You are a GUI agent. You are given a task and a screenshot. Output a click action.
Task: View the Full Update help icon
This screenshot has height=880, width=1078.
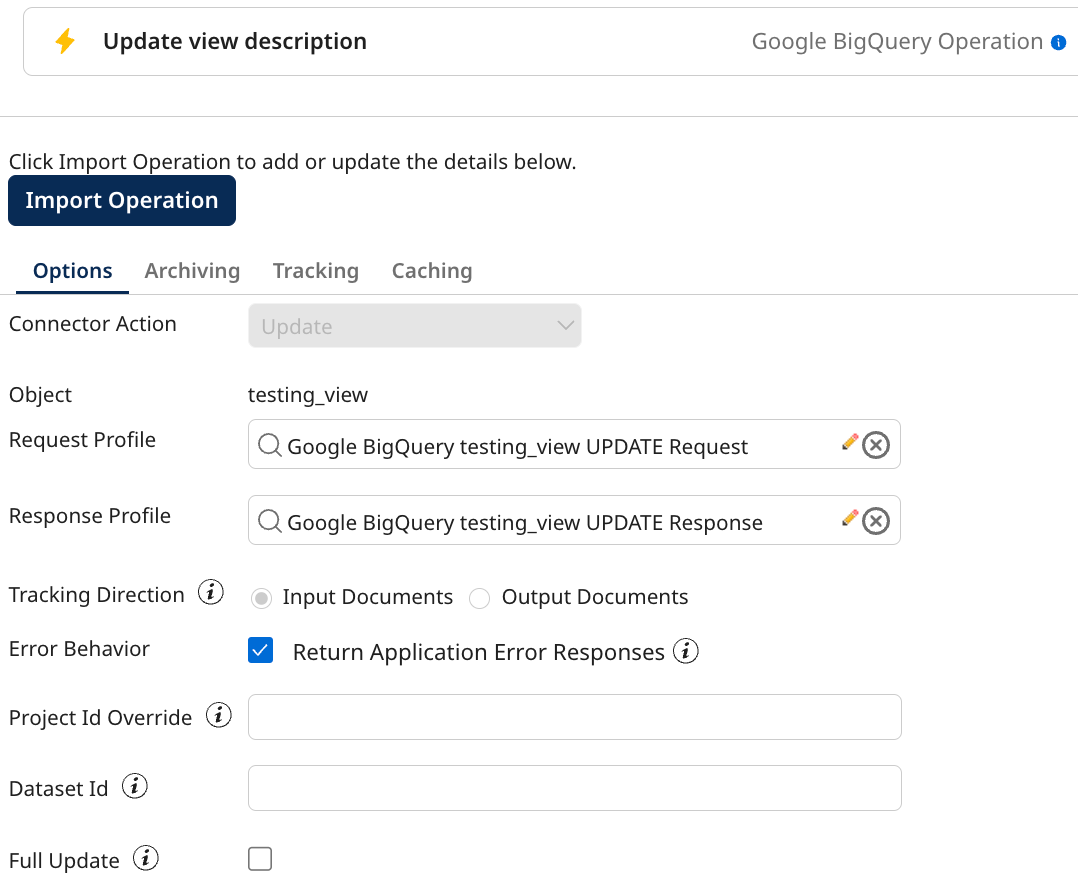coord(145,858)
